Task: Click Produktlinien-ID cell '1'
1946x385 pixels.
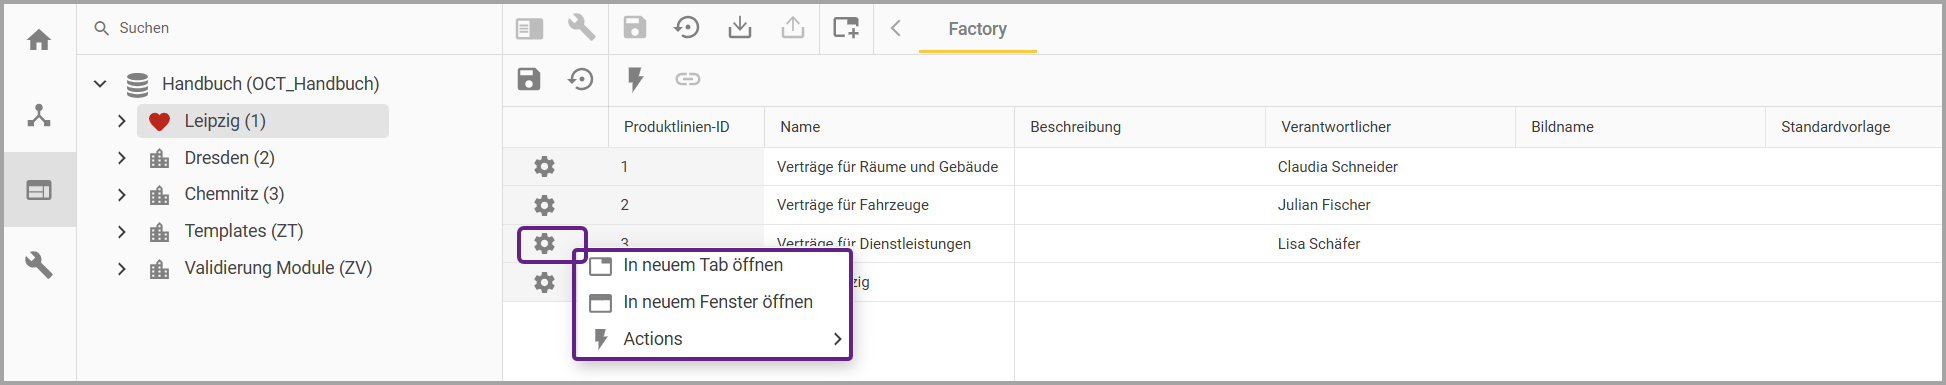Action: tap(625, 167)
